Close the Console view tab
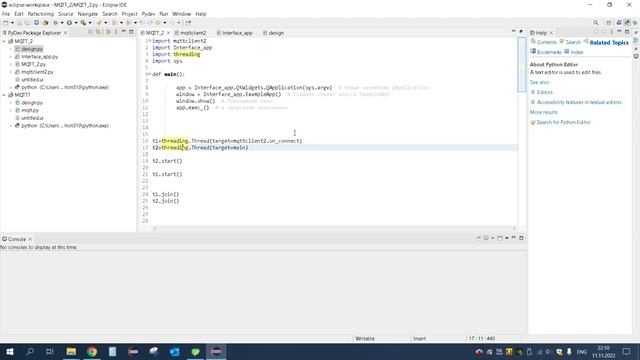The image size is (640, 360). (30, 239)
